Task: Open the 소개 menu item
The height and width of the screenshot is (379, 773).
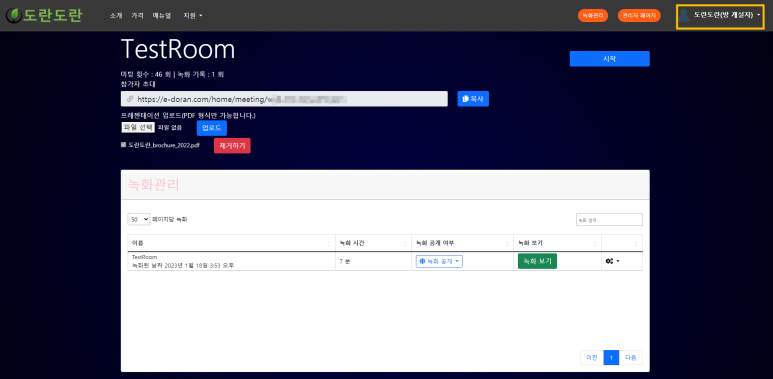Action: 116,16
